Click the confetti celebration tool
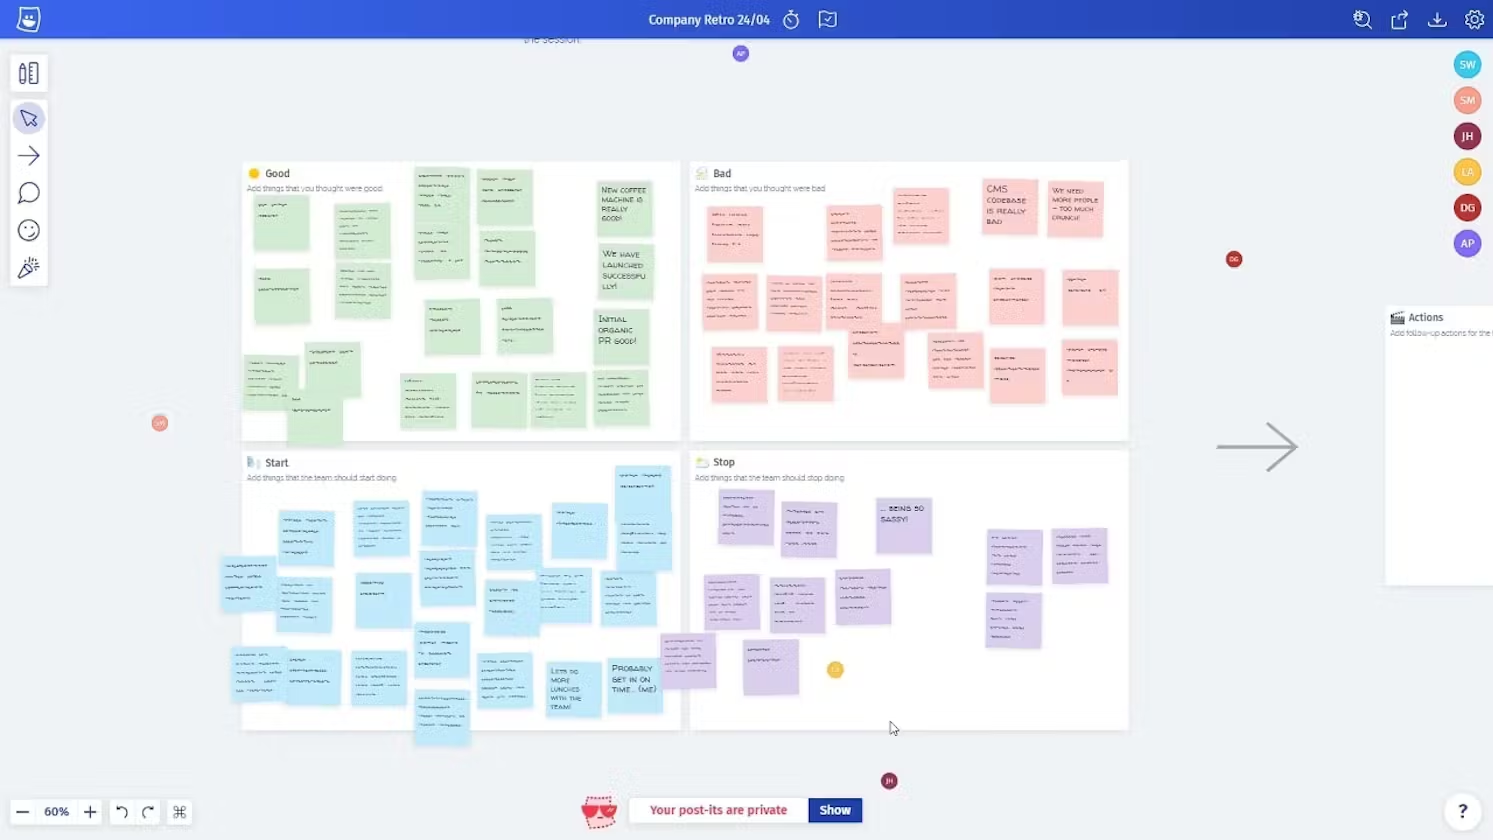The image size is (1493, 840). pos(29,268)
